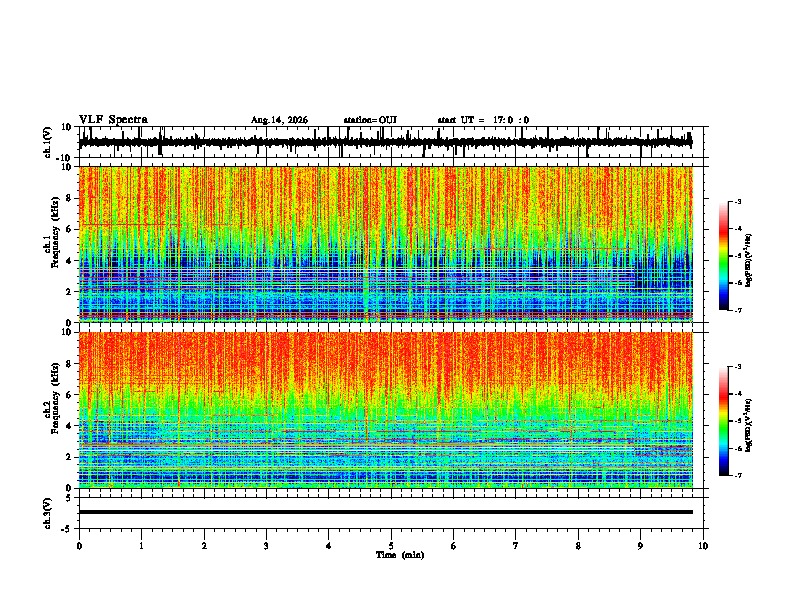Screen dimensions: 792x612
Task: Click the '-3' label on ch.2 colorbar
Action: tap(737, 367)
